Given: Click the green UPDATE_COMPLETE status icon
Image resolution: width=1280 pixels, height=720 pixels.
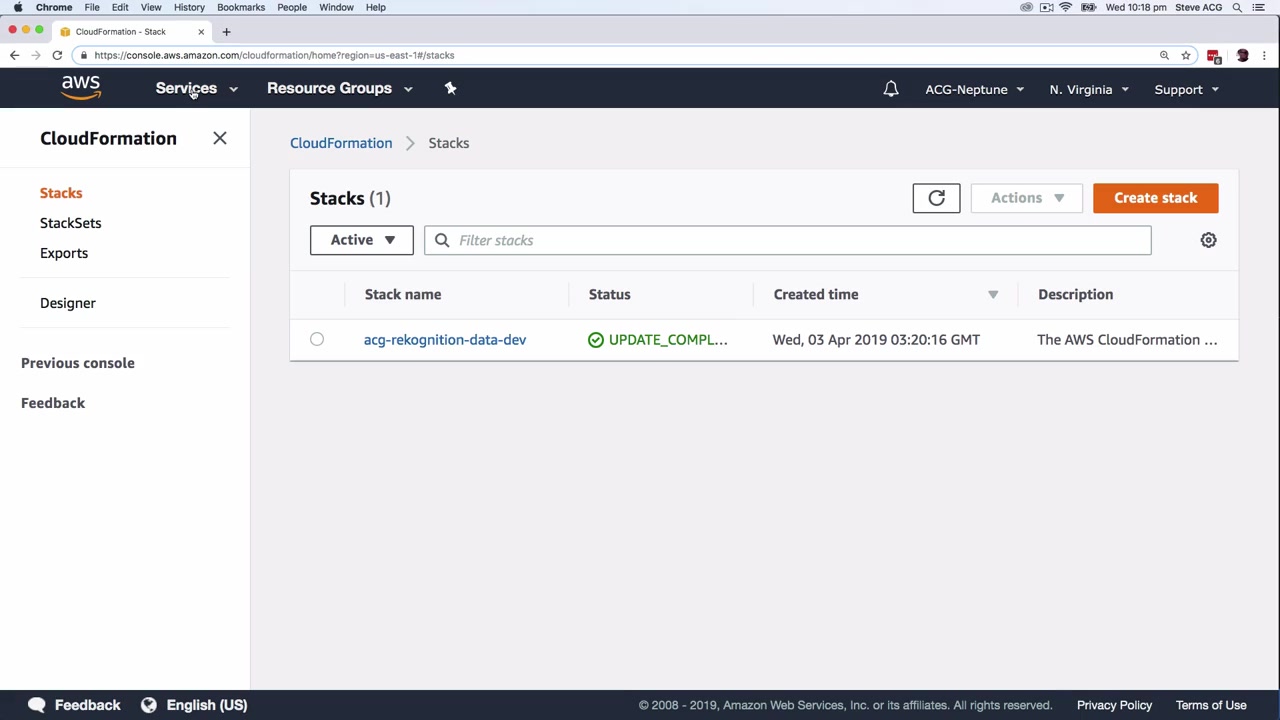Looking at the screenshot, I should pos(596,340).
